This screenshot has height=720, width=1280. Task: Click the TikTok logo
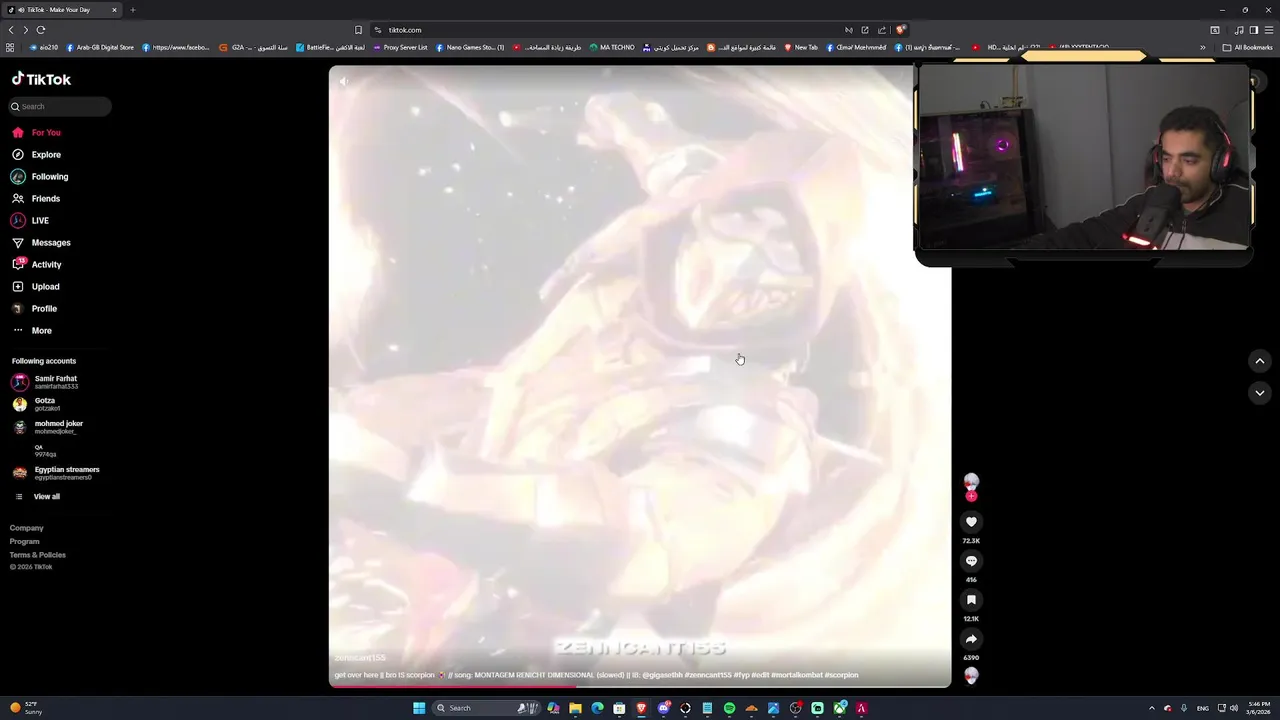tap(41, 79)
